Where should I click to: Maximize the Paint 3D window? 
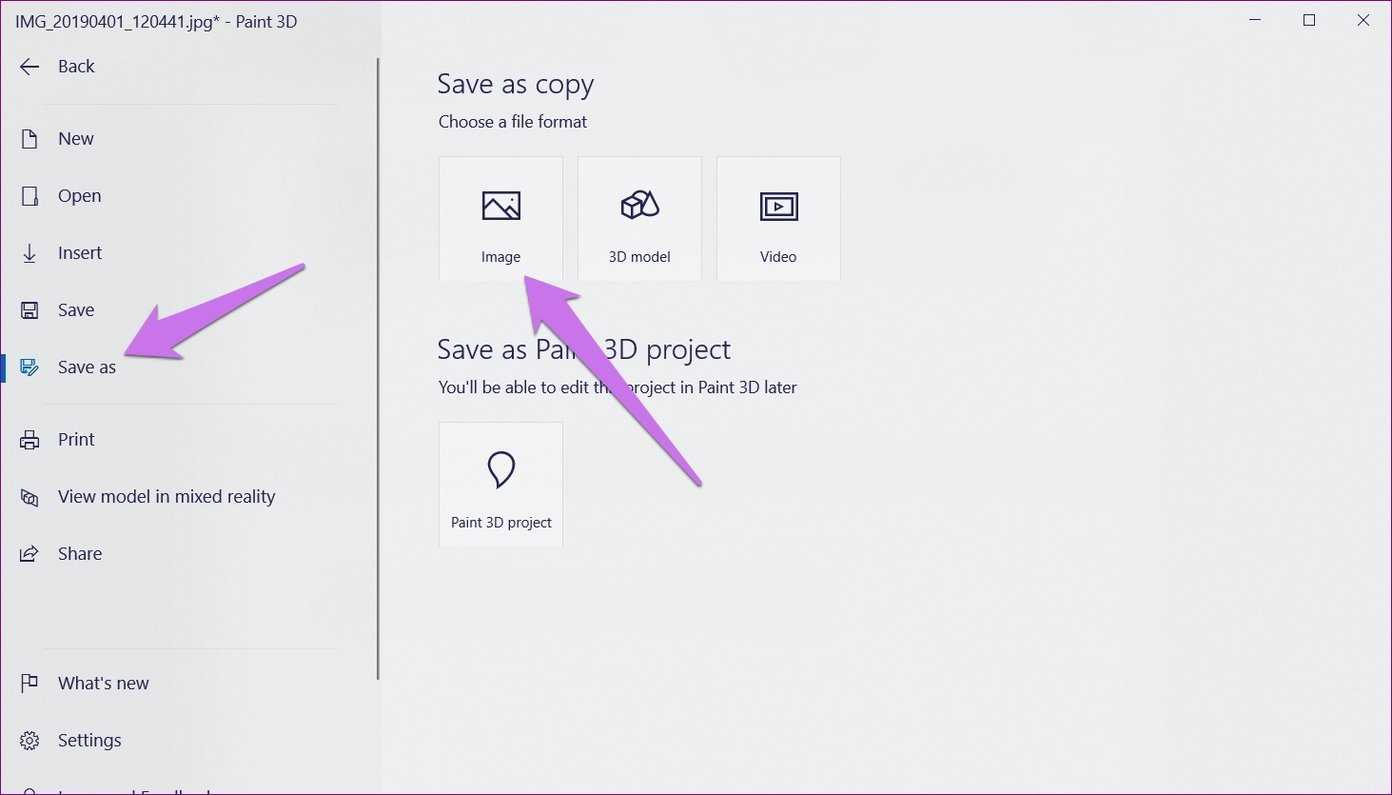pyautogui.click(x=1309, y=20)
